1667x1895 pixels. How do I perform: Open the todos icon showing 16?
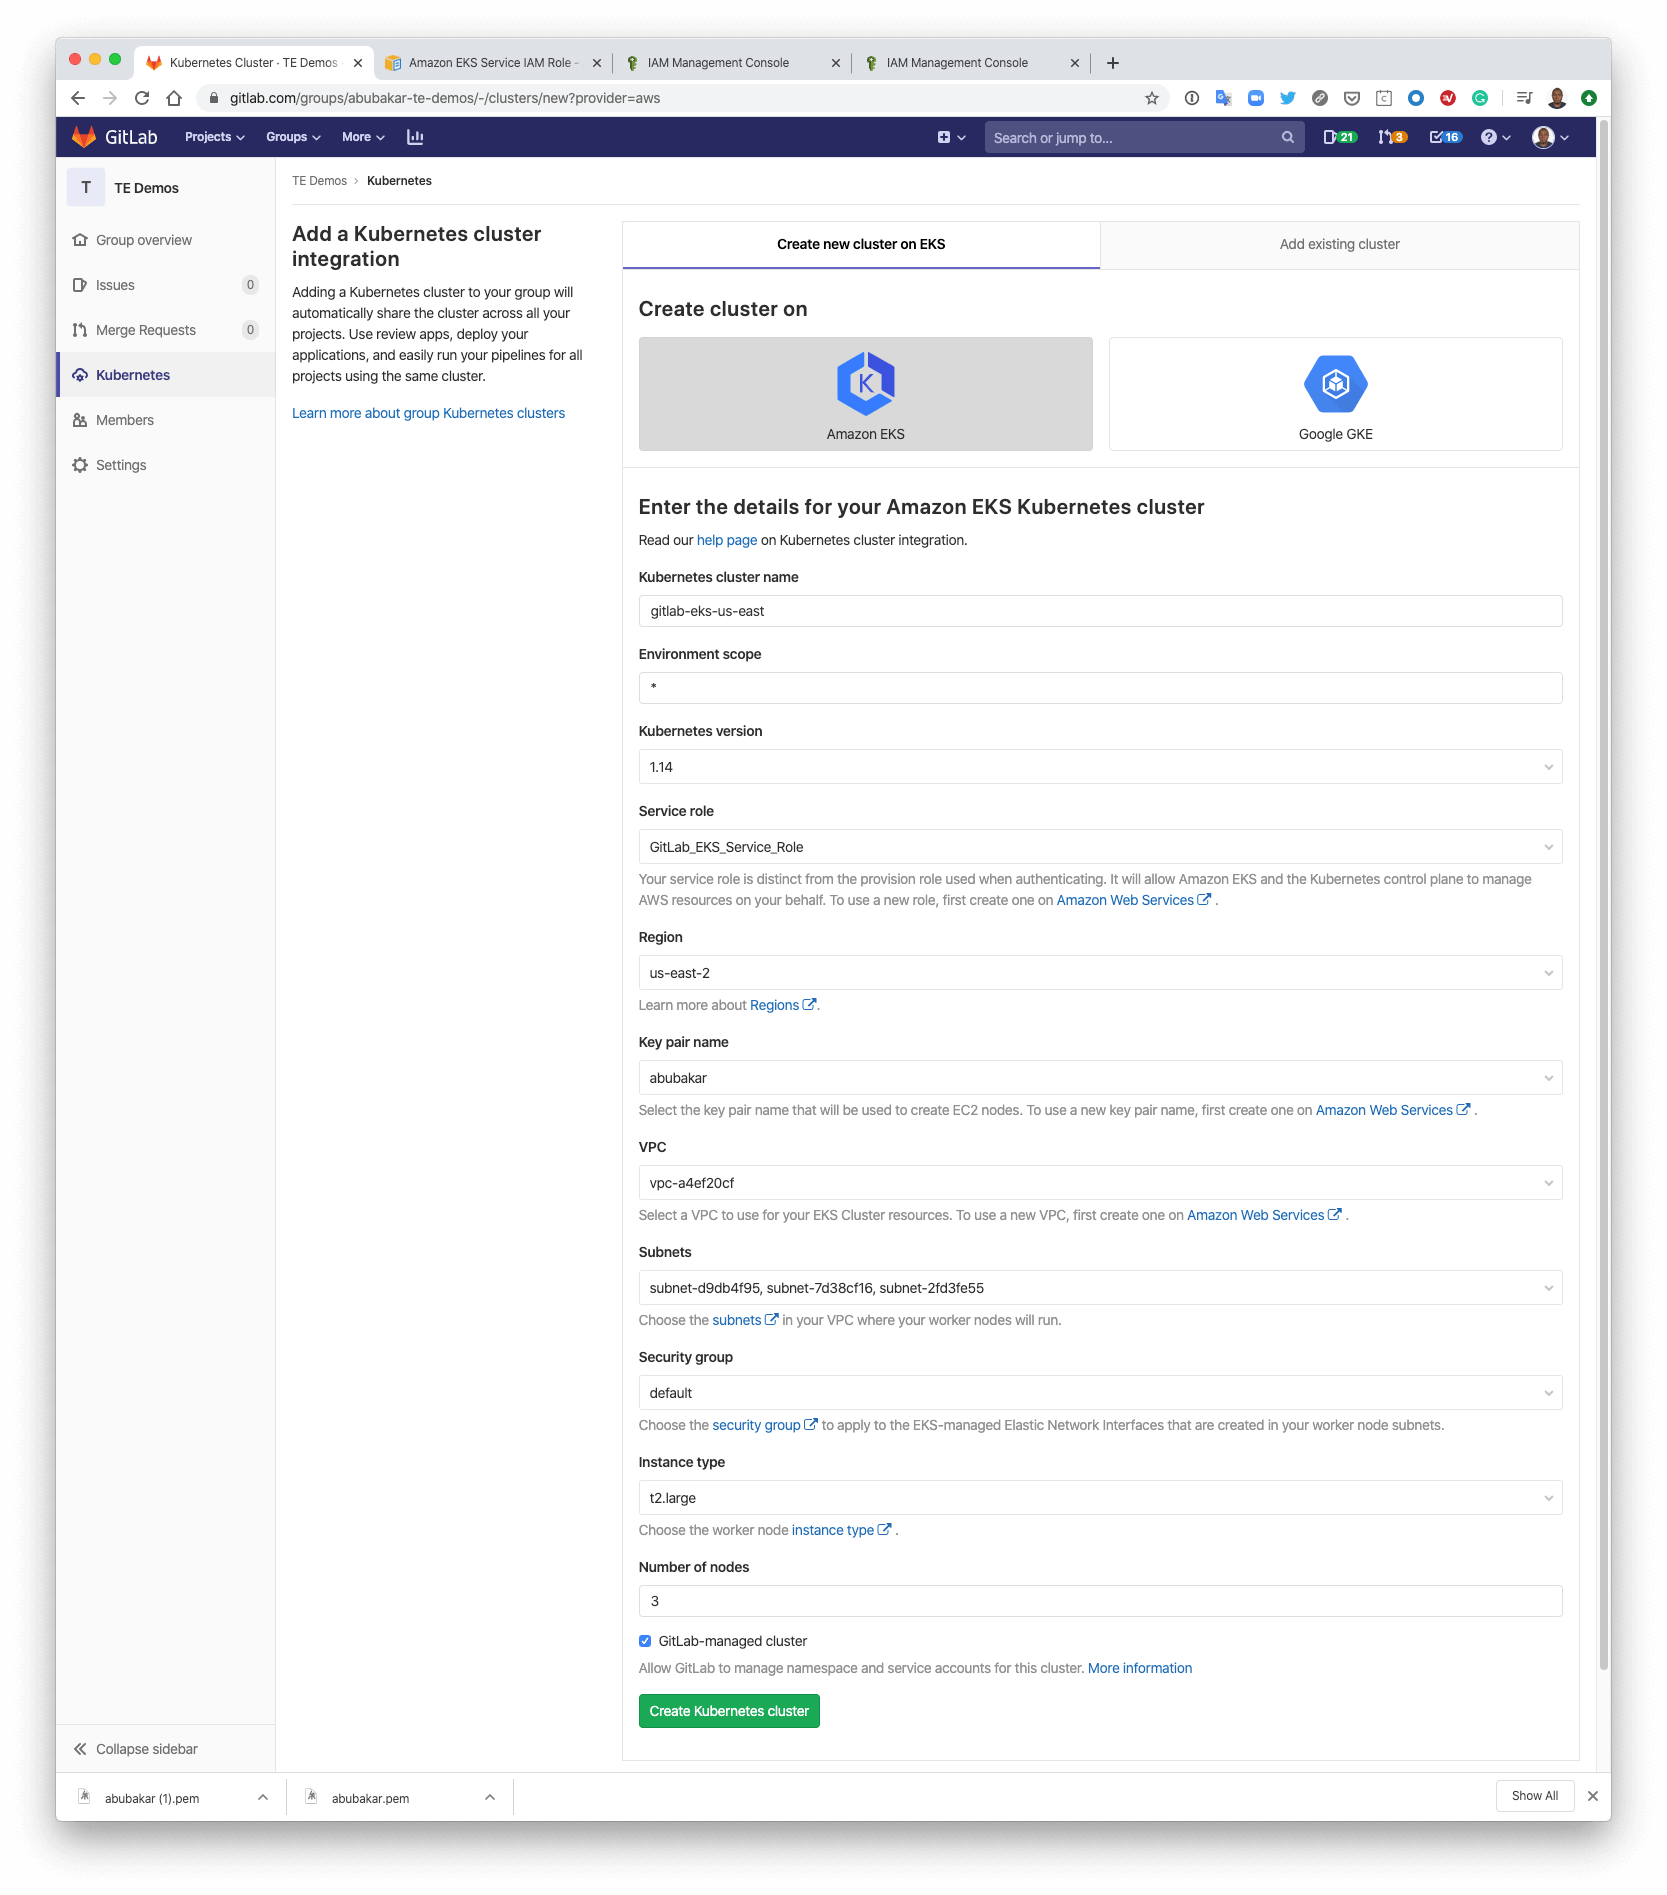pyautogui.click(x=1443, y=136)
